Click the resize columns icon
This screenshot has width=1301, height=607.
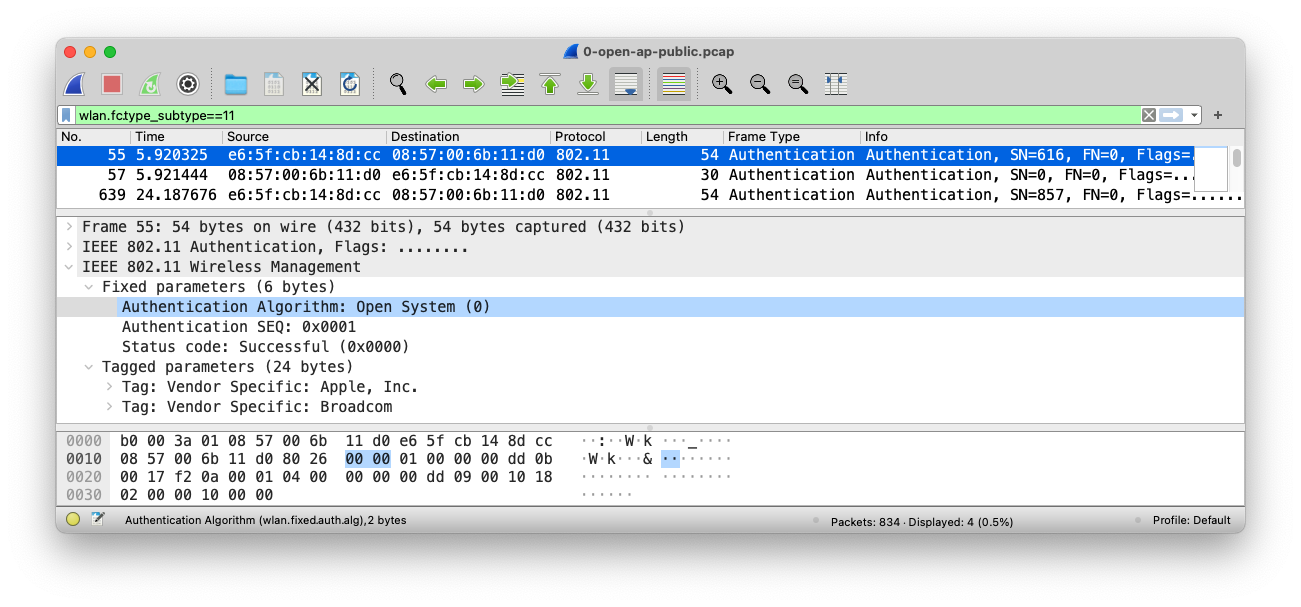tap(836, 84)
